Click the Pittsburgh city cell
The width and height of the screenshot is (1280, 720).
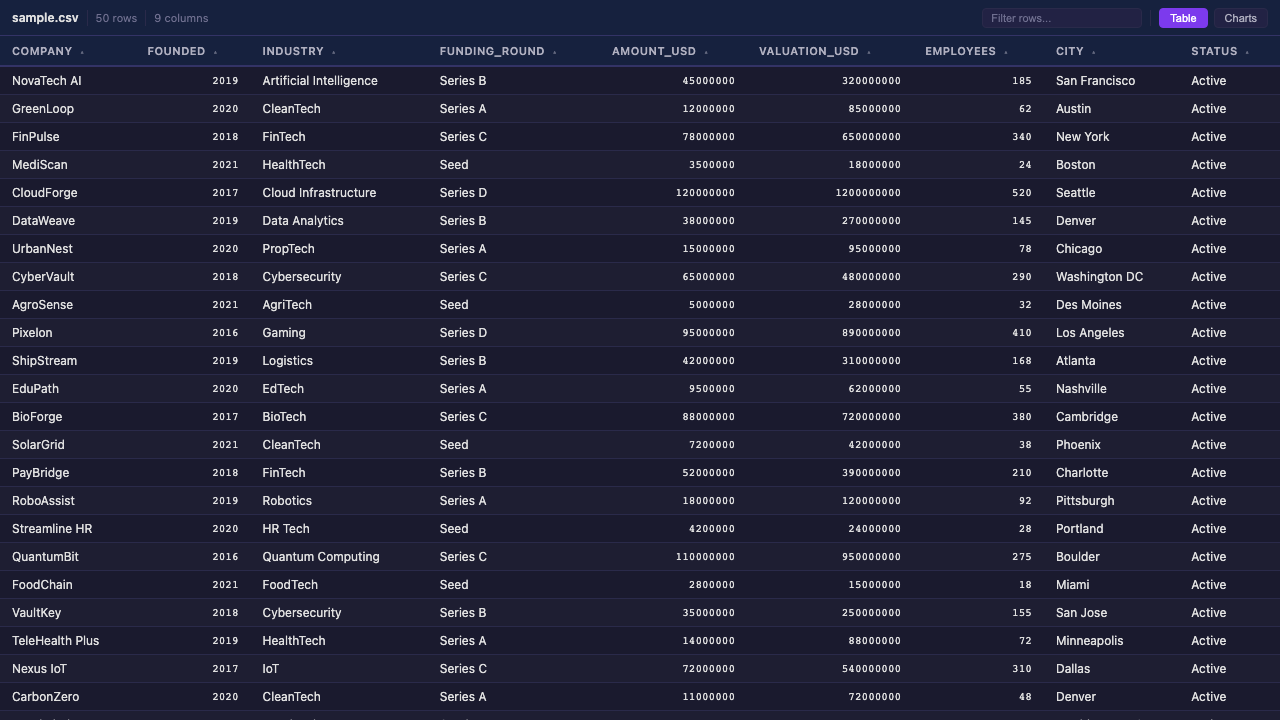coord(1112,501)
